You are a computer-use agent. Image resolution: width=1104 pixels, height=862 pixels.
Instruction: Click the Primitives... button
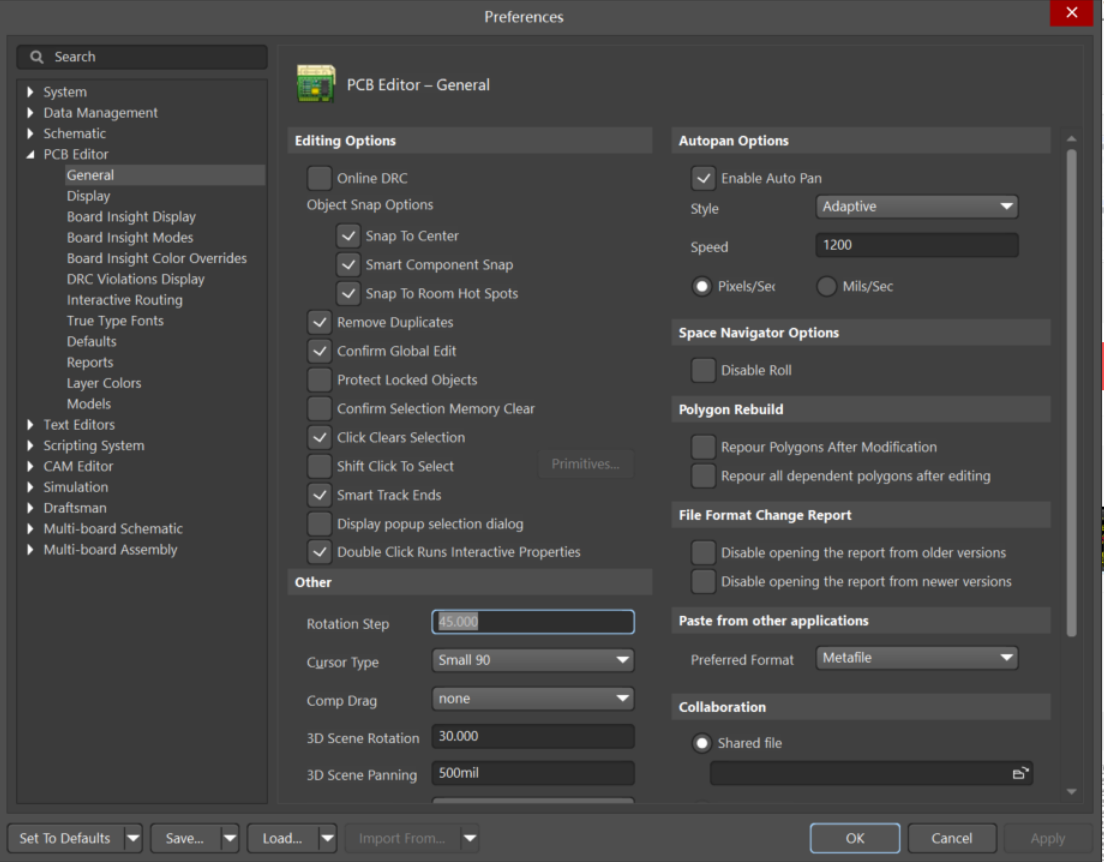pyautogui.click(x=586, y=464)
